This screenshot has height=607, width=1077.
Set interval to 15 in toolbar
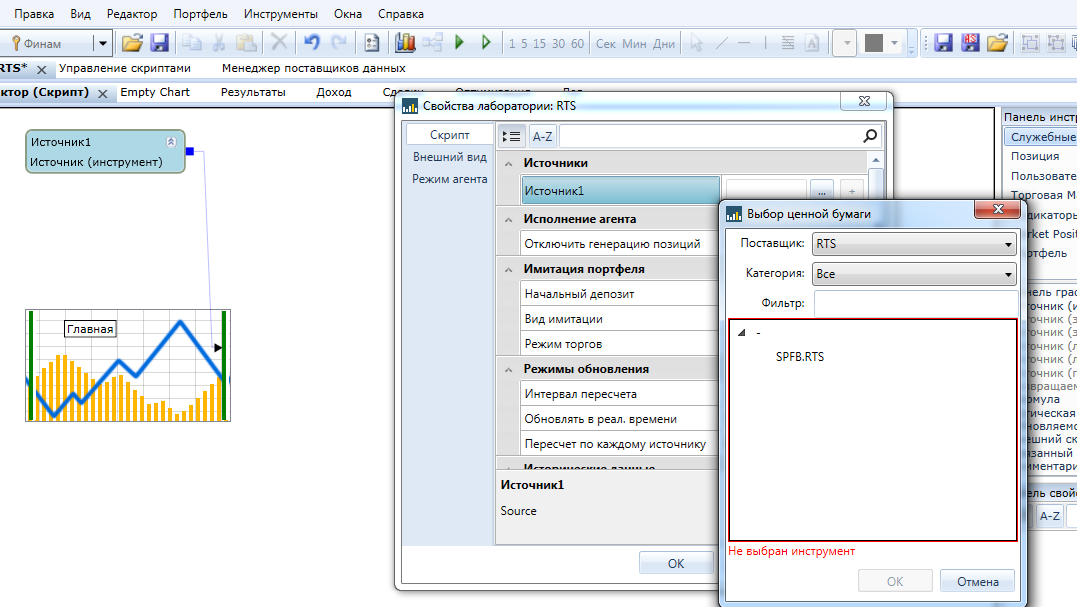[539, 44]
